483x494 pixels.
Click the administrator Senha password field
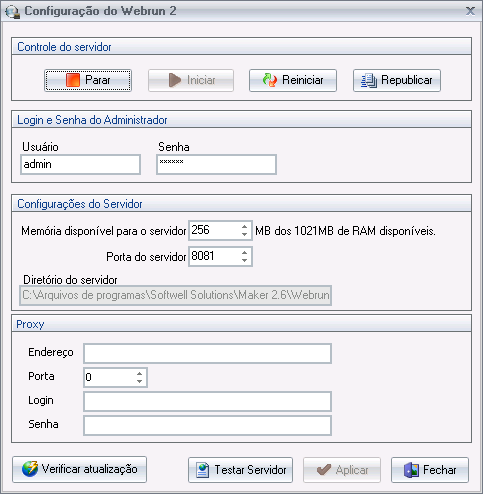click(216, 164)
